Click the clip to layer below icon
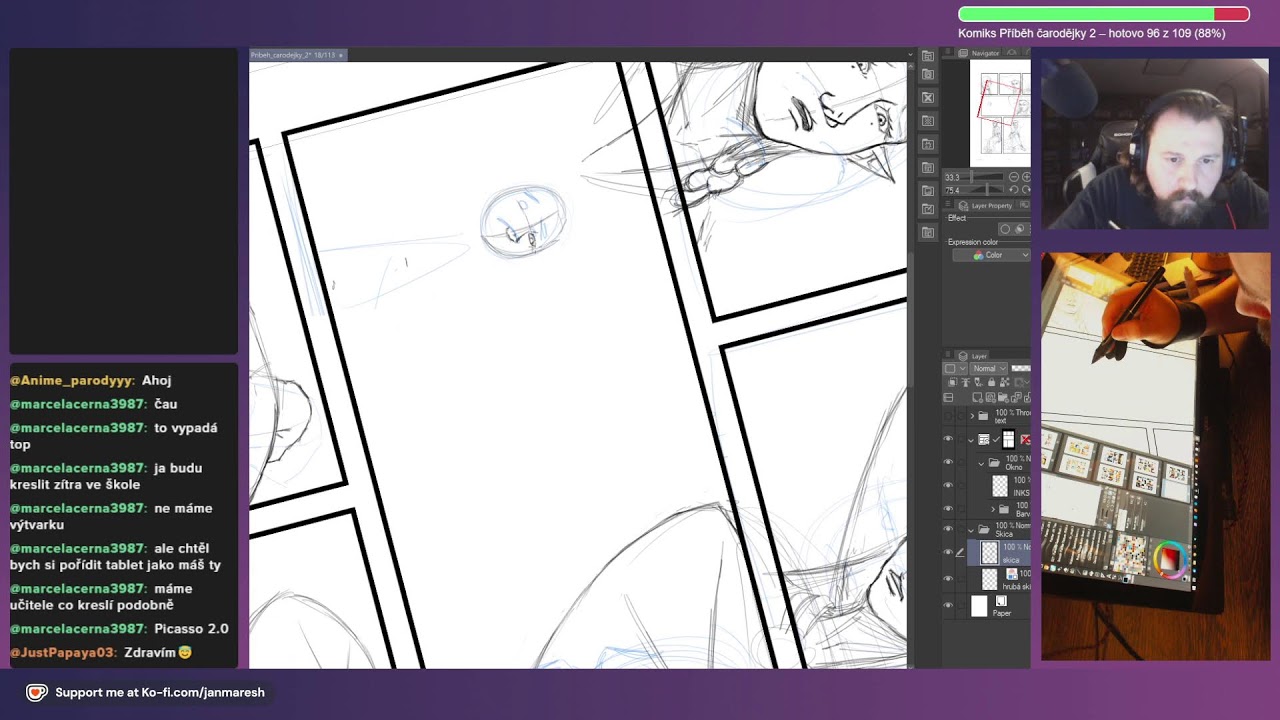The image size is (1280, 720). 952,382
